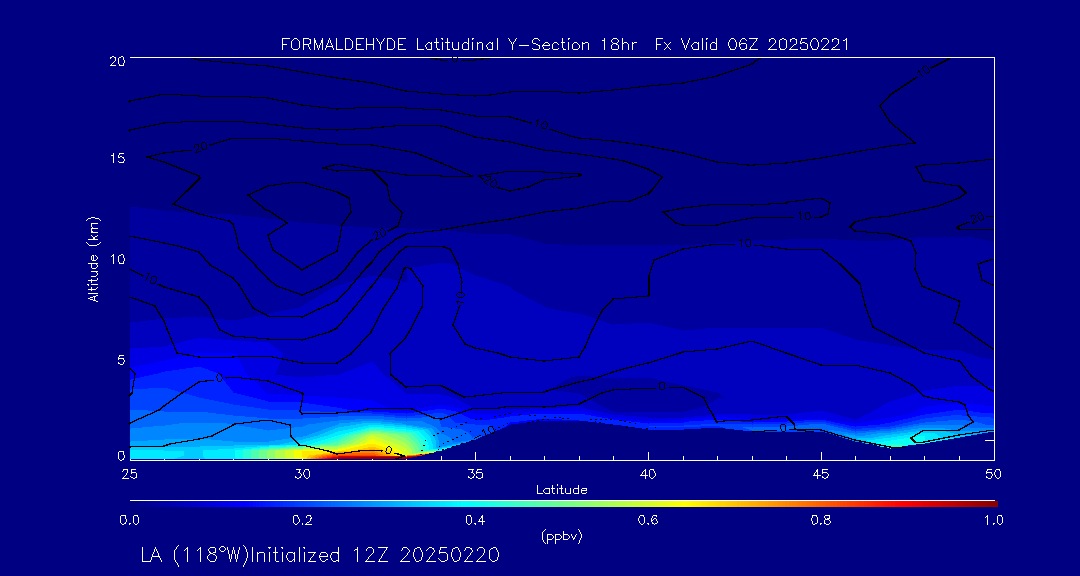Click the Altitude (km) y-axis label
The height and width of the screenshot is (576, 1080).
94,259
